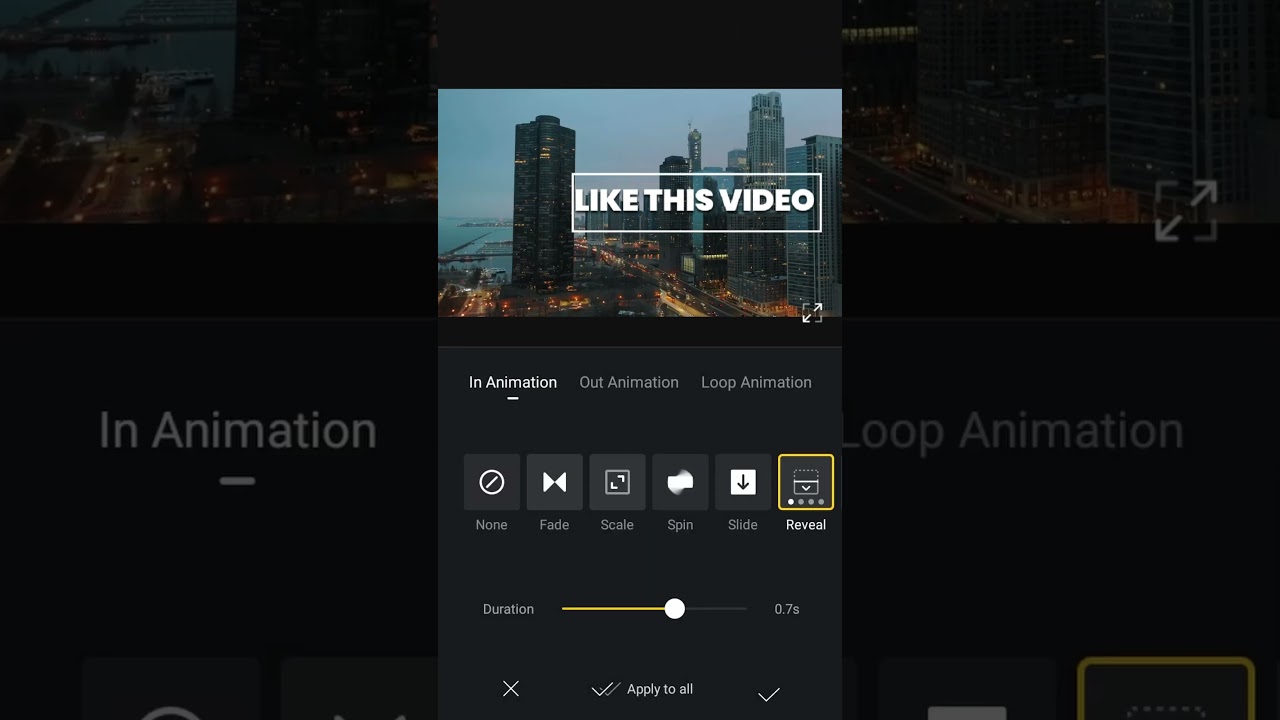Click the fullscreen icon on the preview
This screenshot has height=720, width=1280.
[x=812, y=313]
